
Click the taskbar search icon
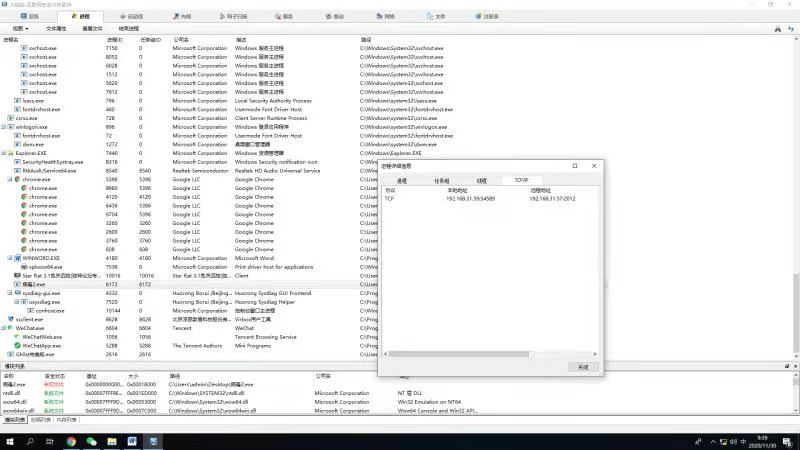(x=30, y=441)
